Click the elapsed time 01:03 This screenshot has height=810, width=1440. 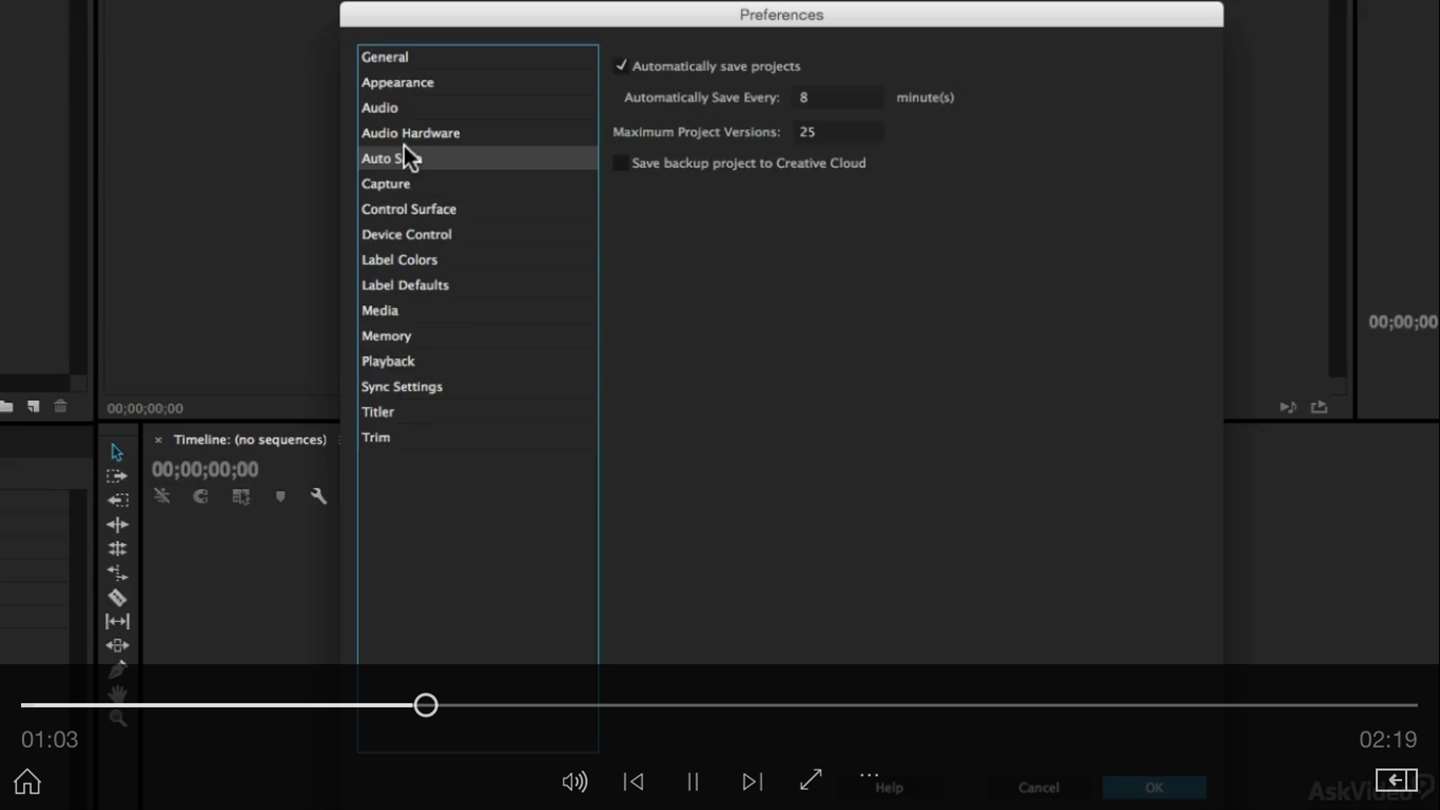click(x=50, y=740)
